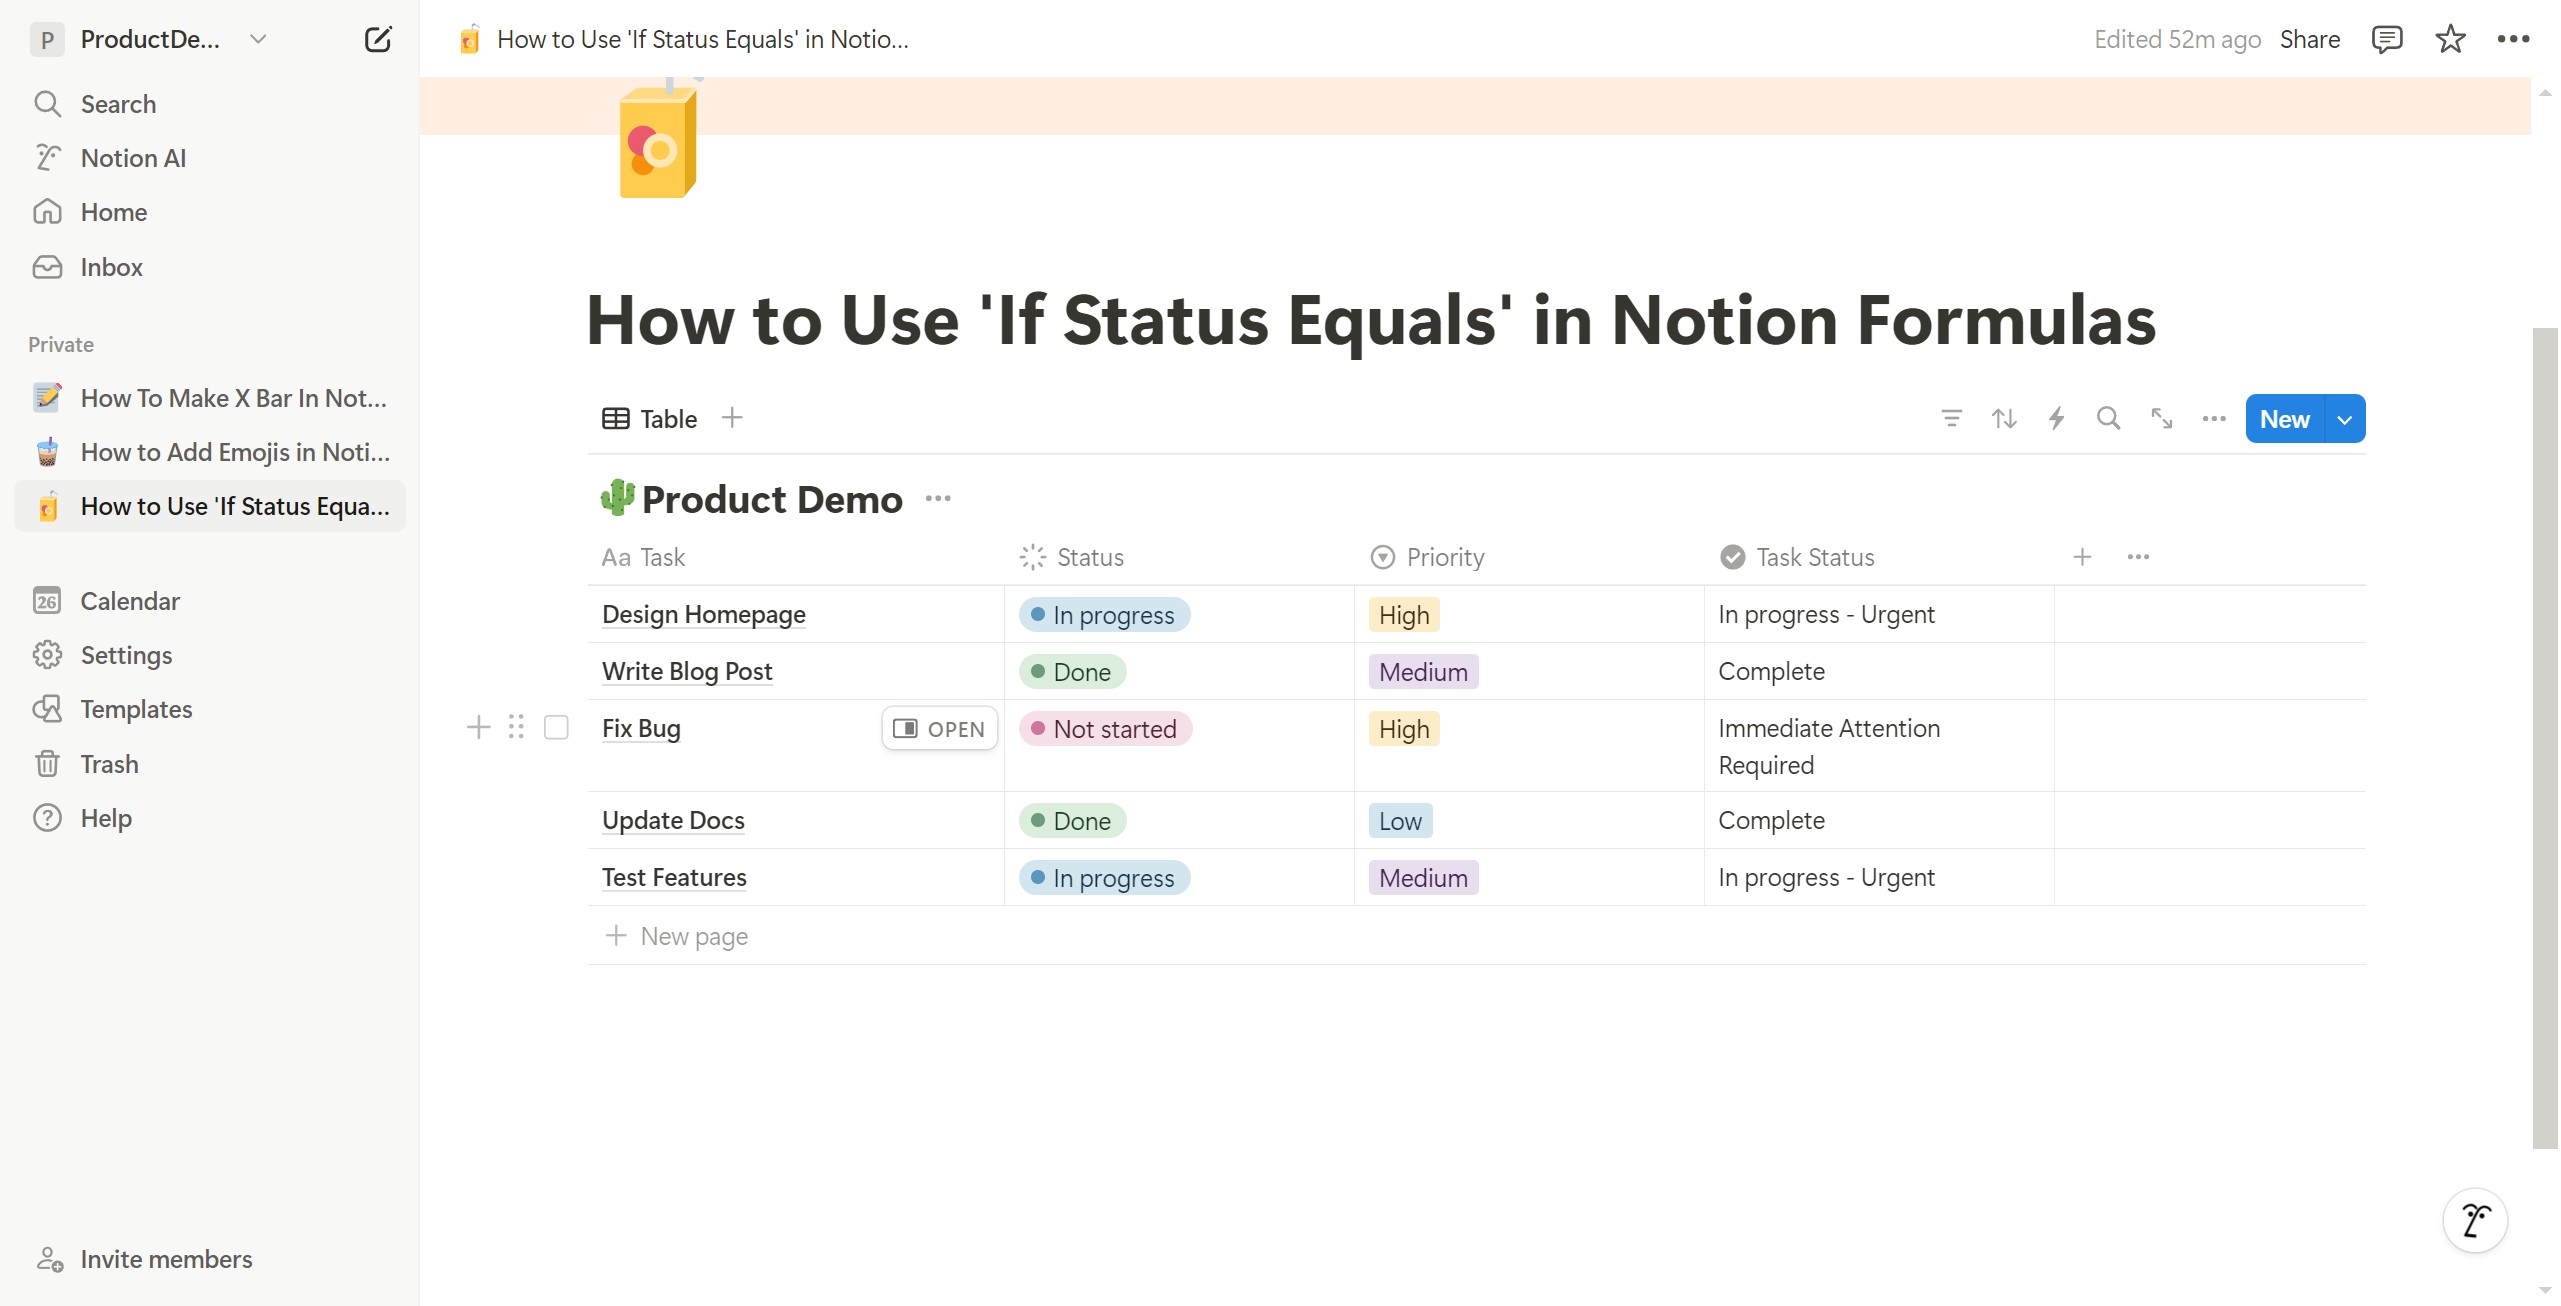The image size is (2561, 1306).
Task: Open automations lightning bolt icon
Action: point(2056,418)
